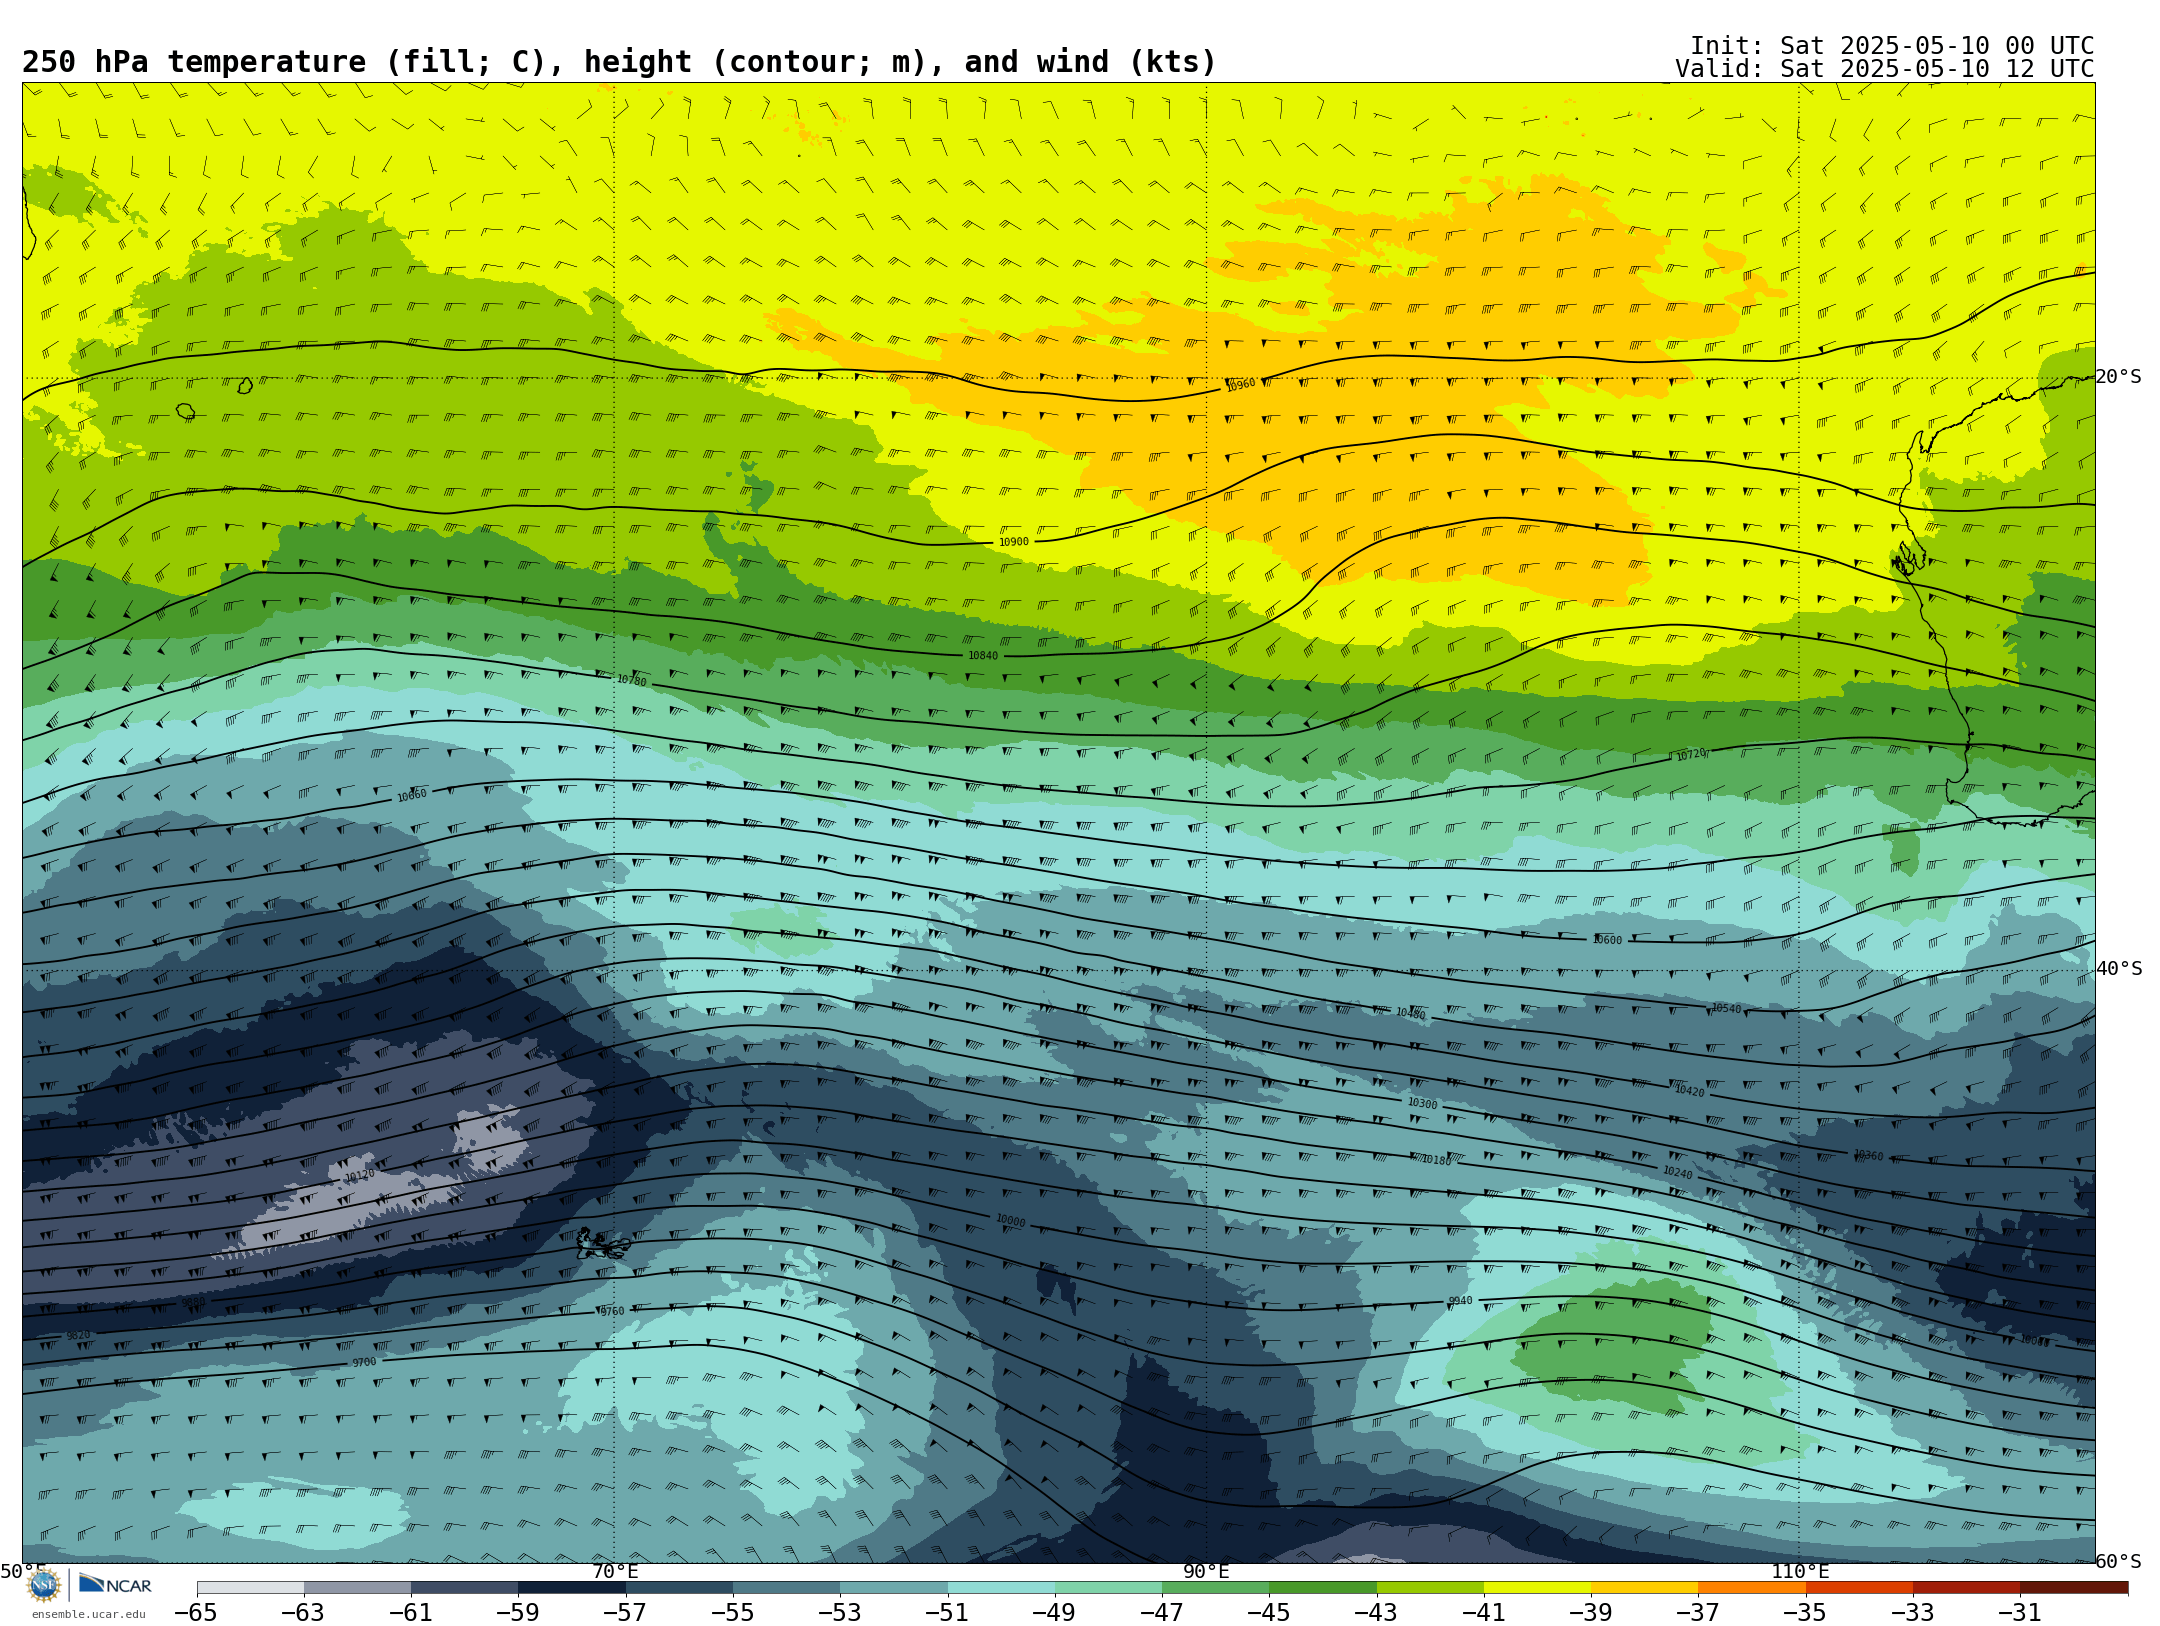Click the -45 colorbar tick label
The image size is (2160, 1626).
(1268, 1612)
